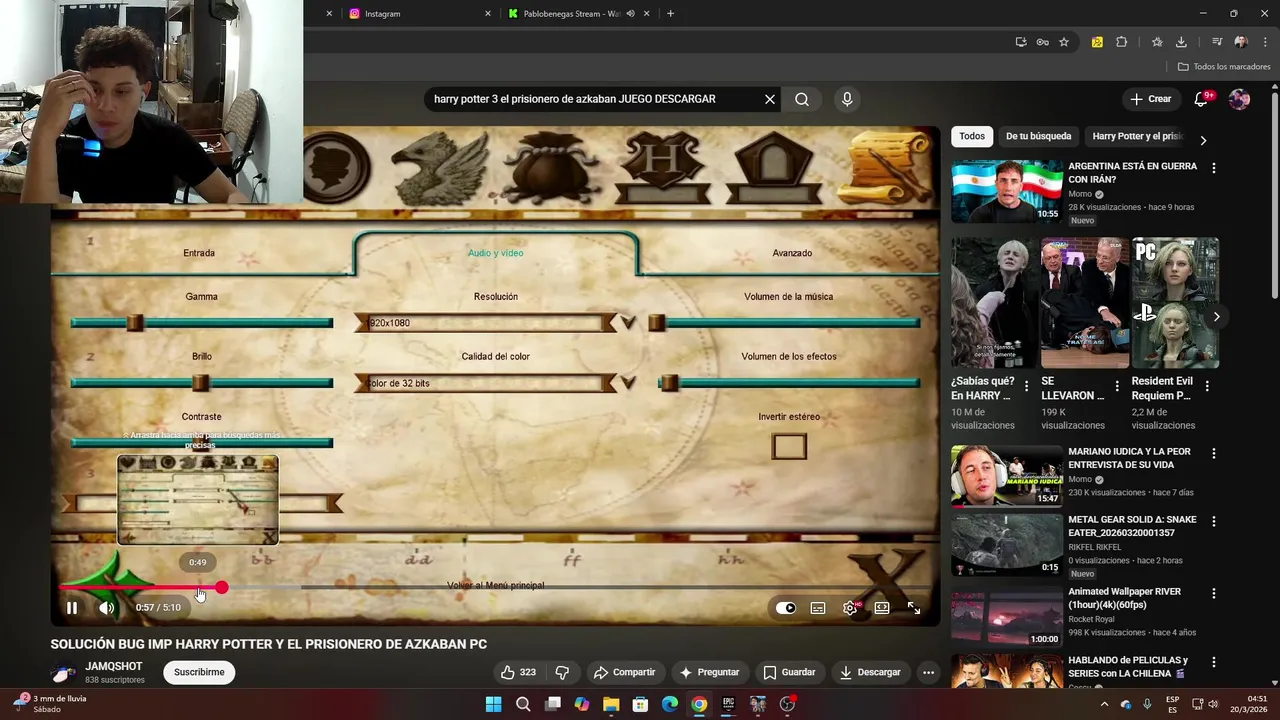Open the Windows Start menu
This screenshot has height=720, width=1280.
(493, 704)
